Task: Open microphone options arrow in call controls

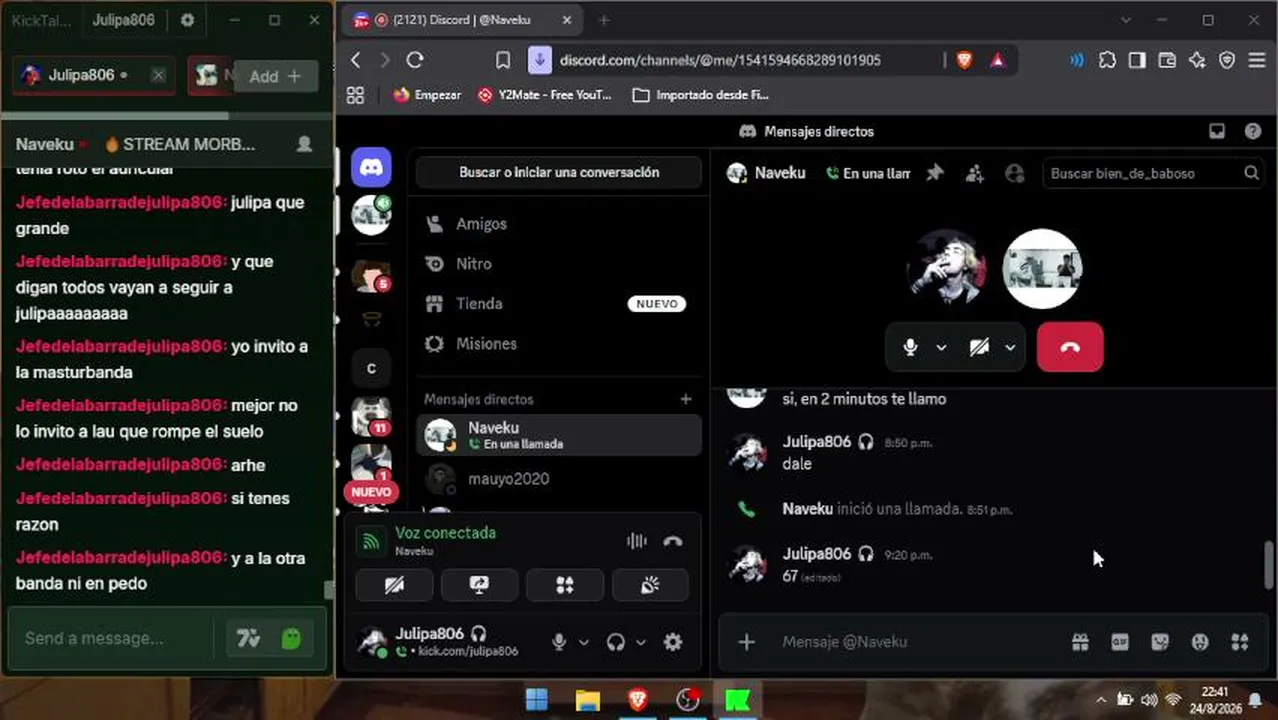Action: 941,347
